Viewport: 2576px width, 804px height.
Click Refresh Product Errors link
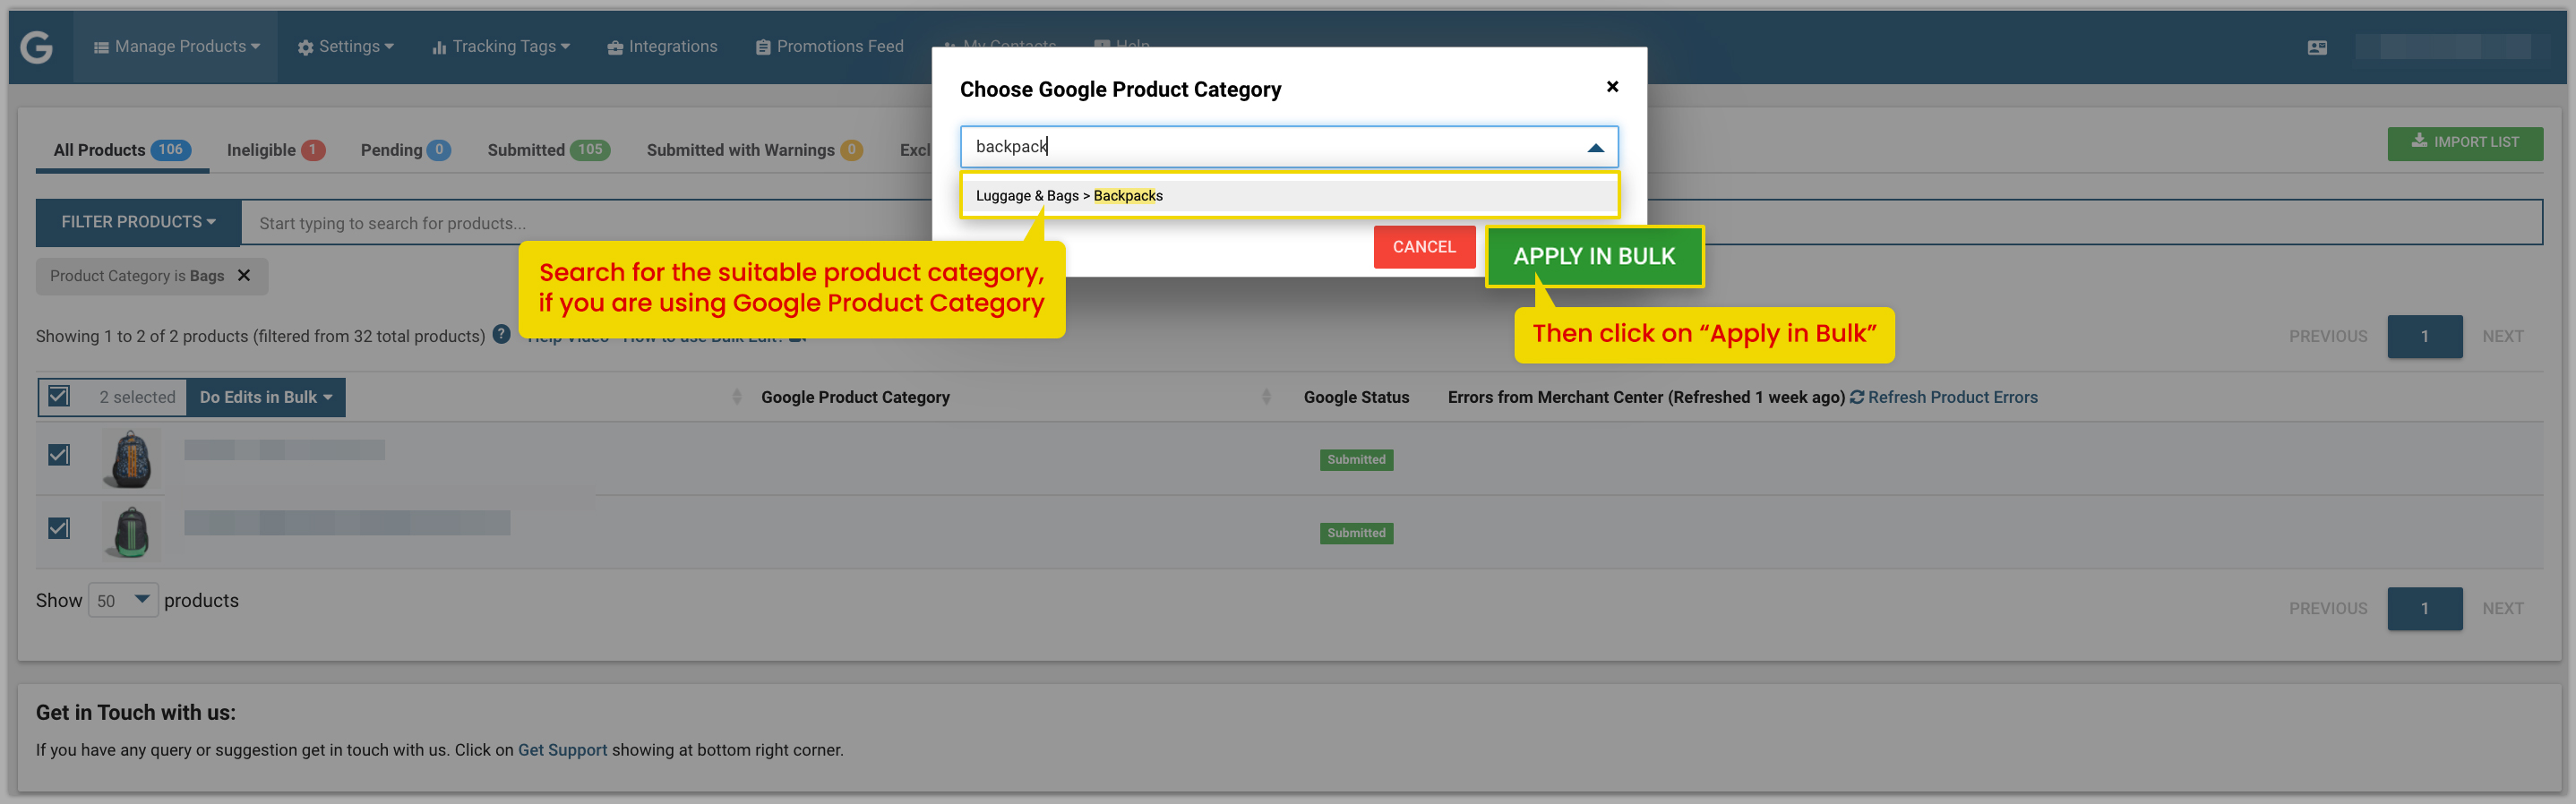(x=1943, y=397)
